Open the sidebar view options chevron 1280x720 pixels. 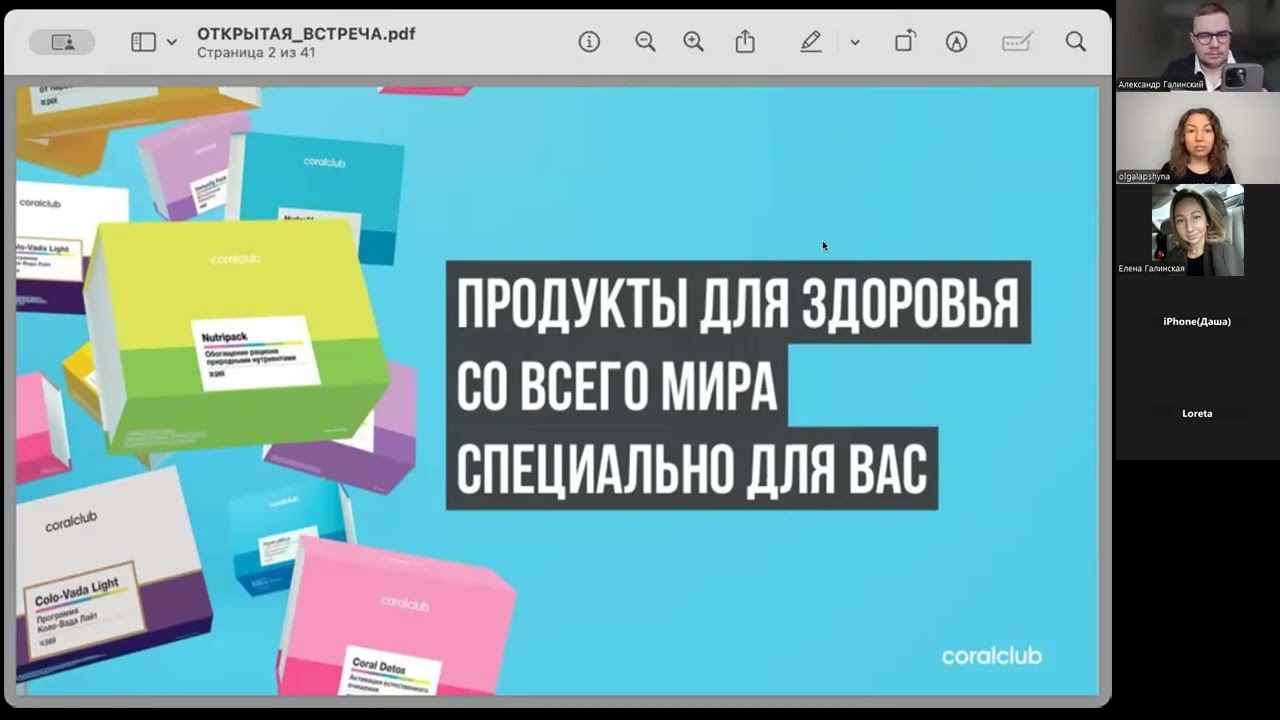171,42
